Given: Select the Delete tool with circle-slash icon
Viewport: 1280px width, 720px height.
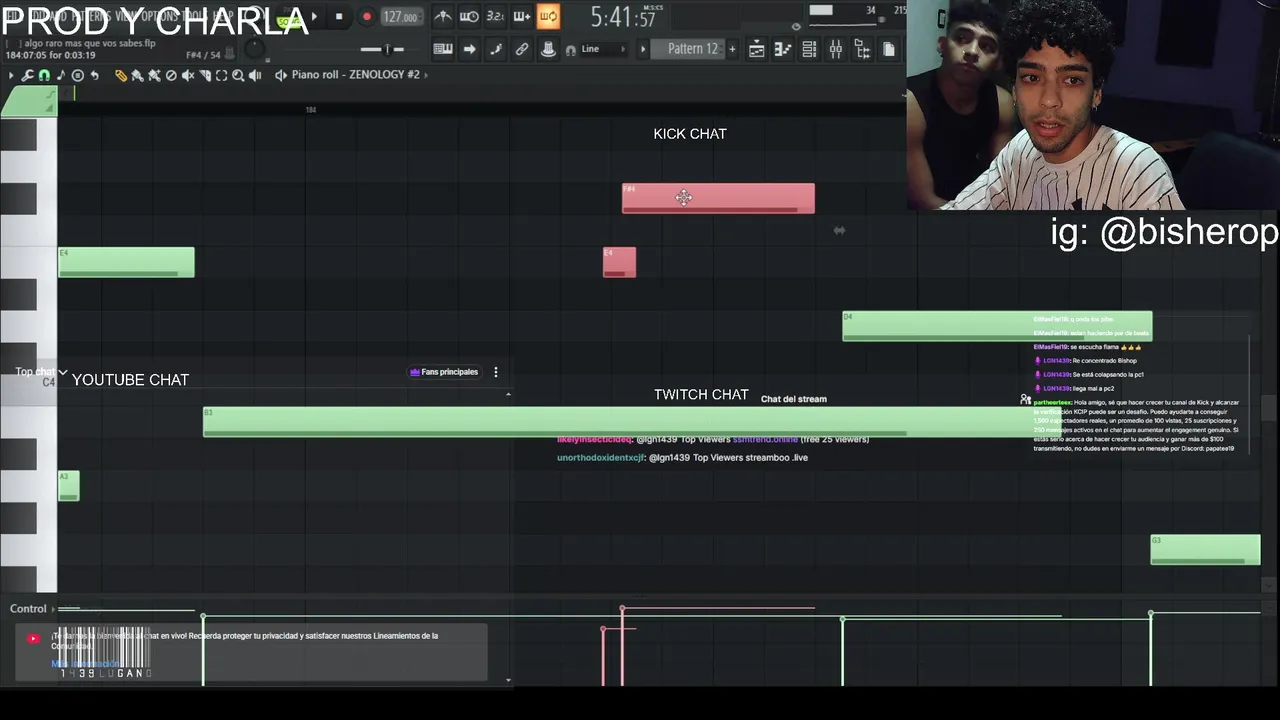Looking at the screenshot, I should tap(171, 75).
